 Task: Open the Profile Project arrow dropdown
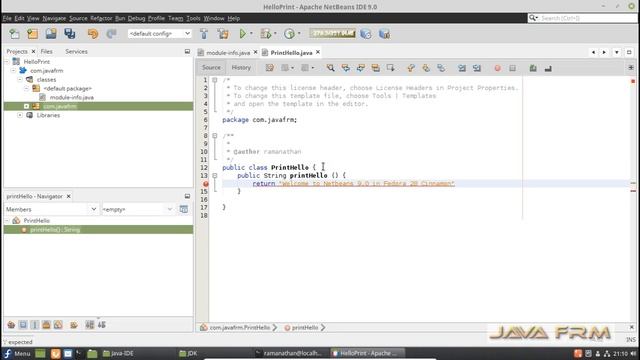pyautogui.click(x=299, y=33)
